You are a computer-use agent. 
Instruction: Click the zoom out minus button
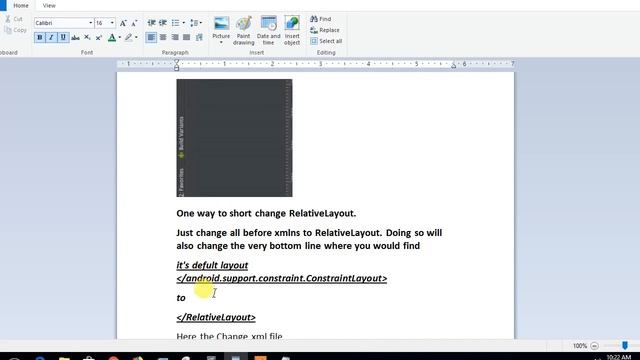pyautogui.click(x=594, y=346)
